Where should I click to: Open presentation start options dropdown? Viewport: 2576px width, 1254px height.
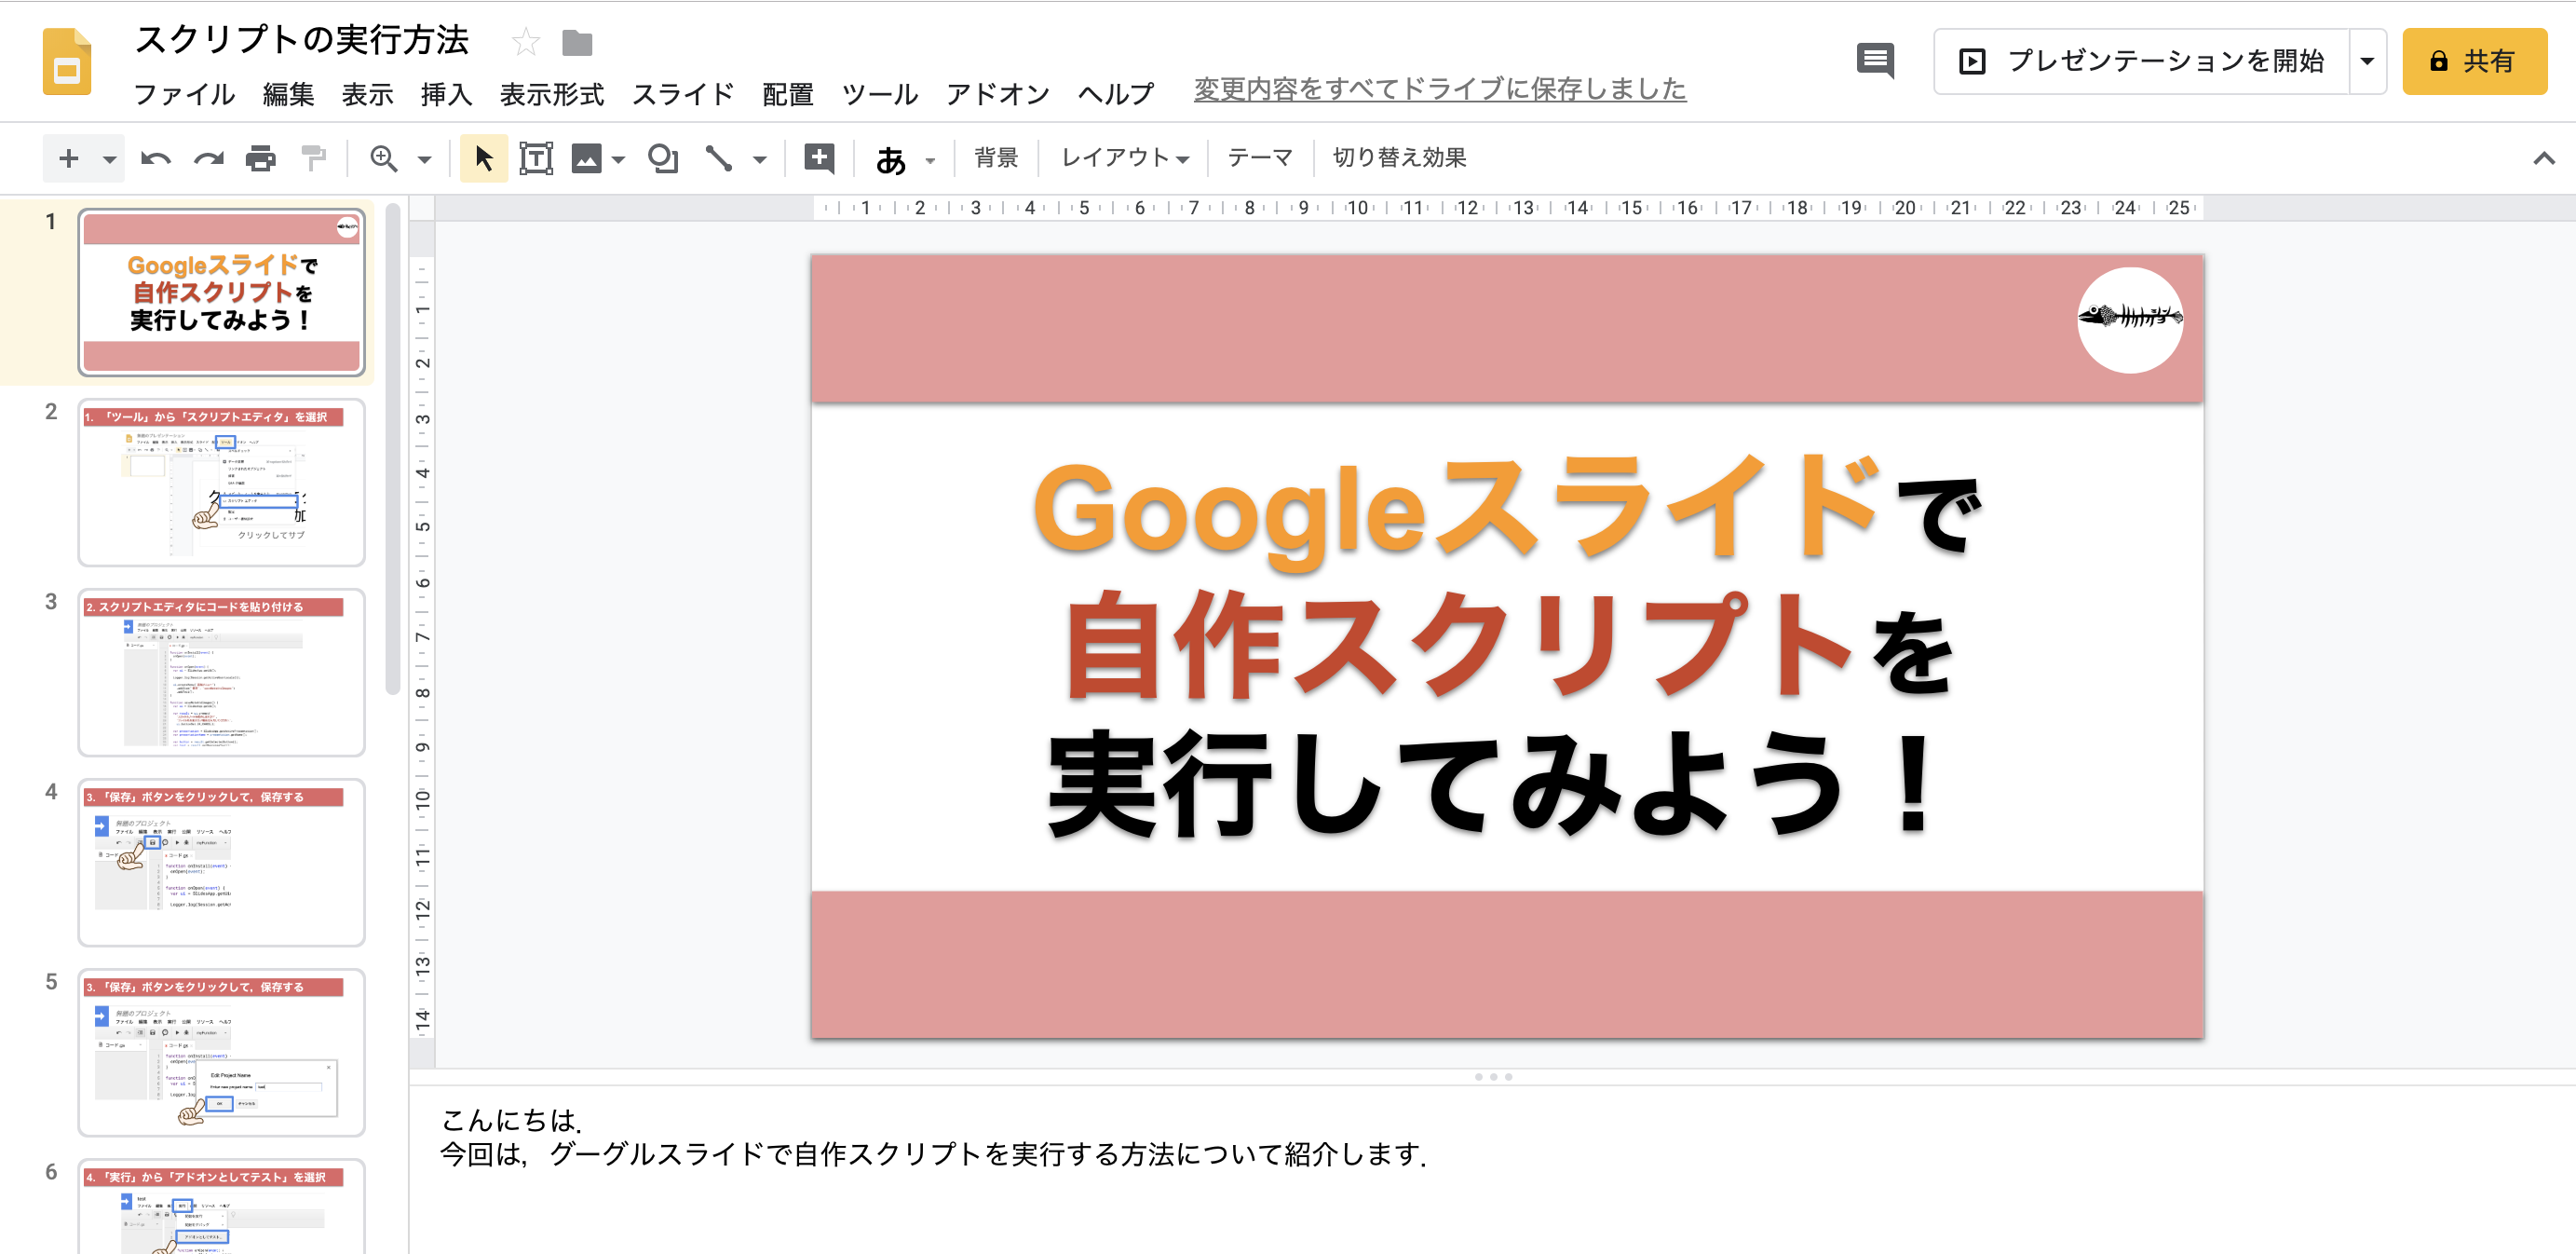pyautogui.click(x=2366, y=60)
